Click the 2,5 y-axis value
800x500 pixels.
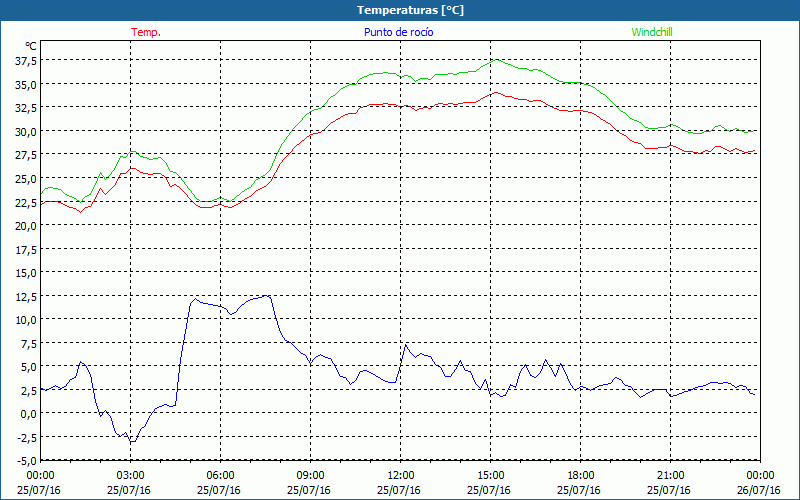[x=29, y=391]
